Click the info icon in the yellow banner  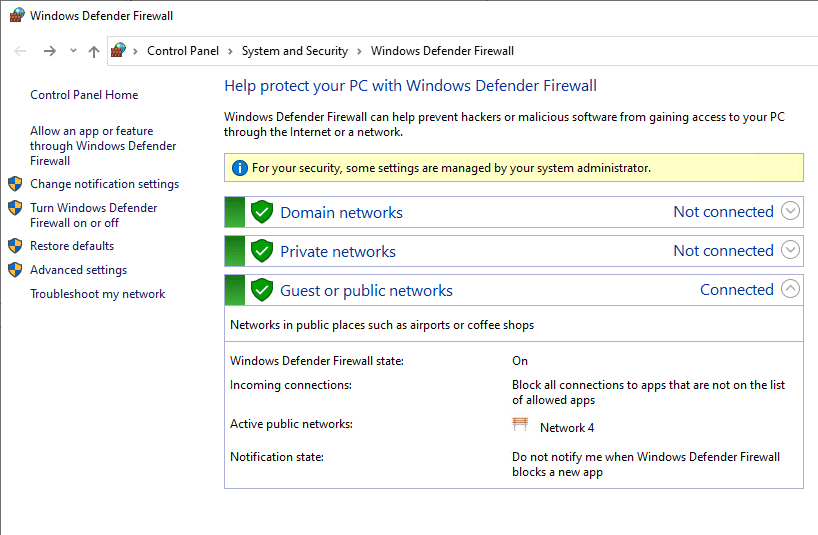click(239, 168)
